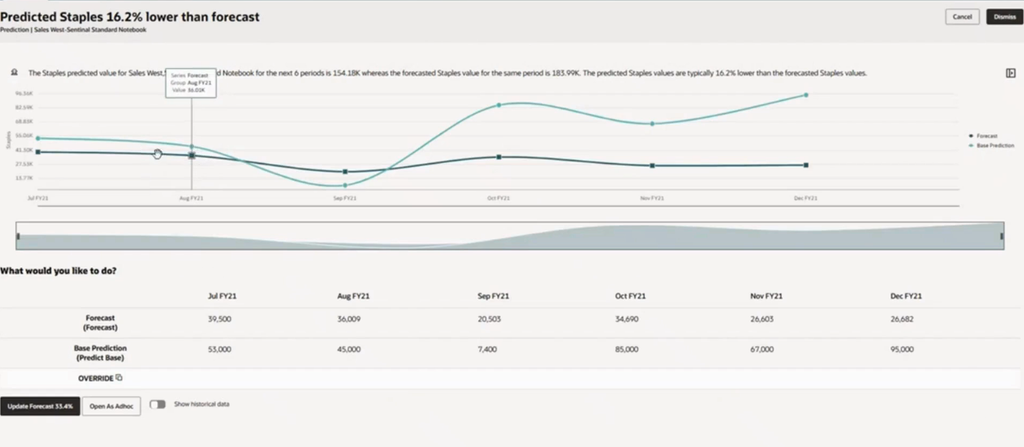The image size is (1024, 447).
Task: Click Forecast value 34,690
Action: click(627, 320)
